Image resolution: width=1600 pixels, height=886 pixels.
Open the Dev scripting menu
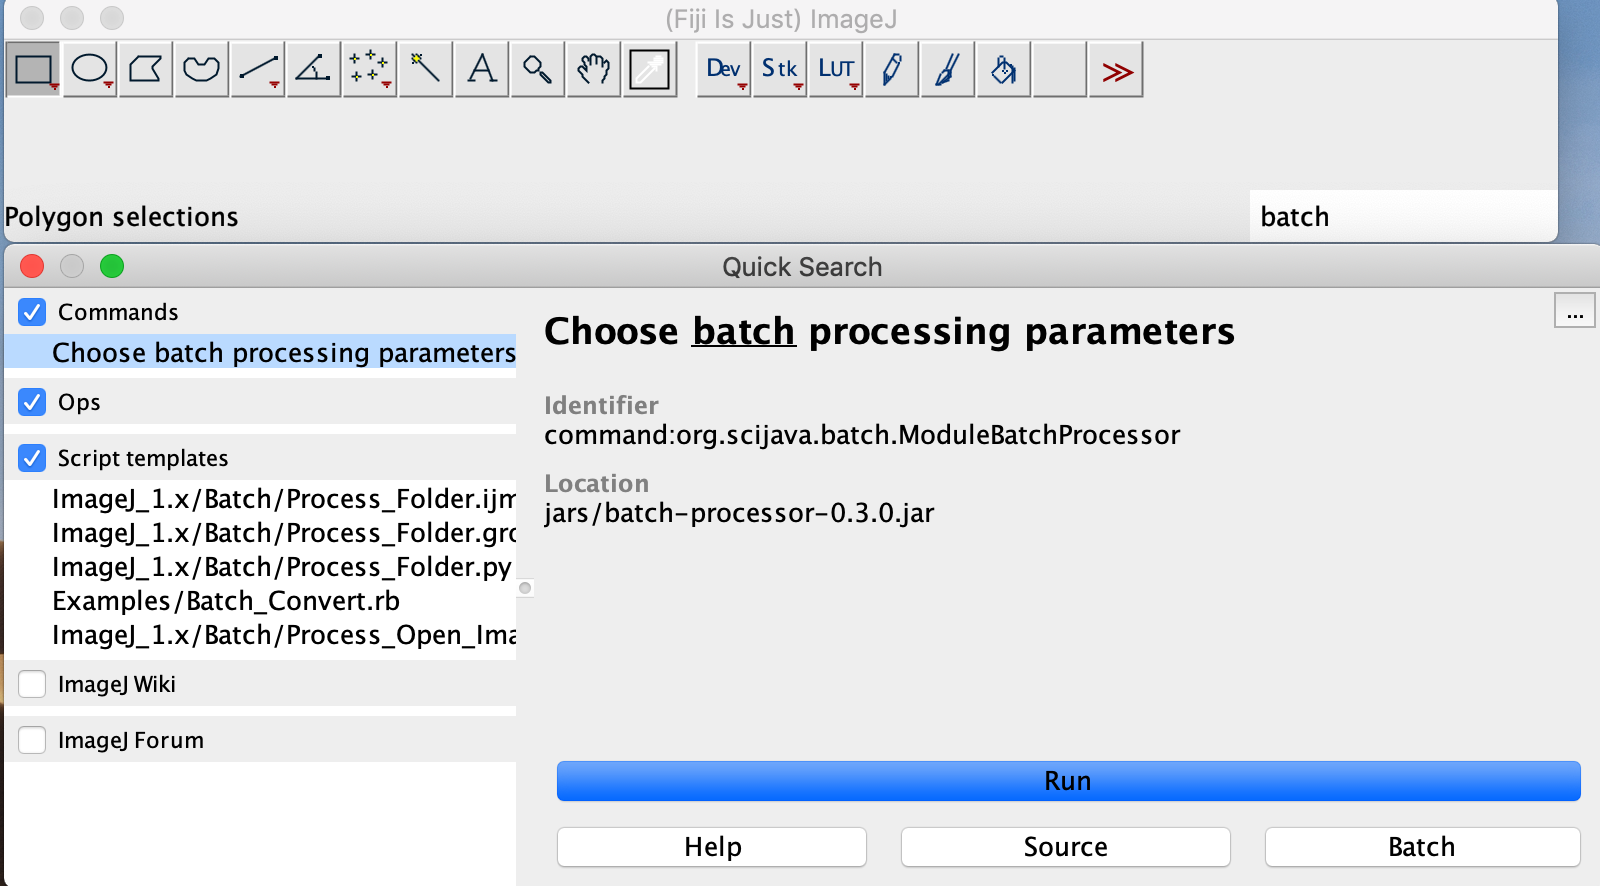(x=722, y=69)
